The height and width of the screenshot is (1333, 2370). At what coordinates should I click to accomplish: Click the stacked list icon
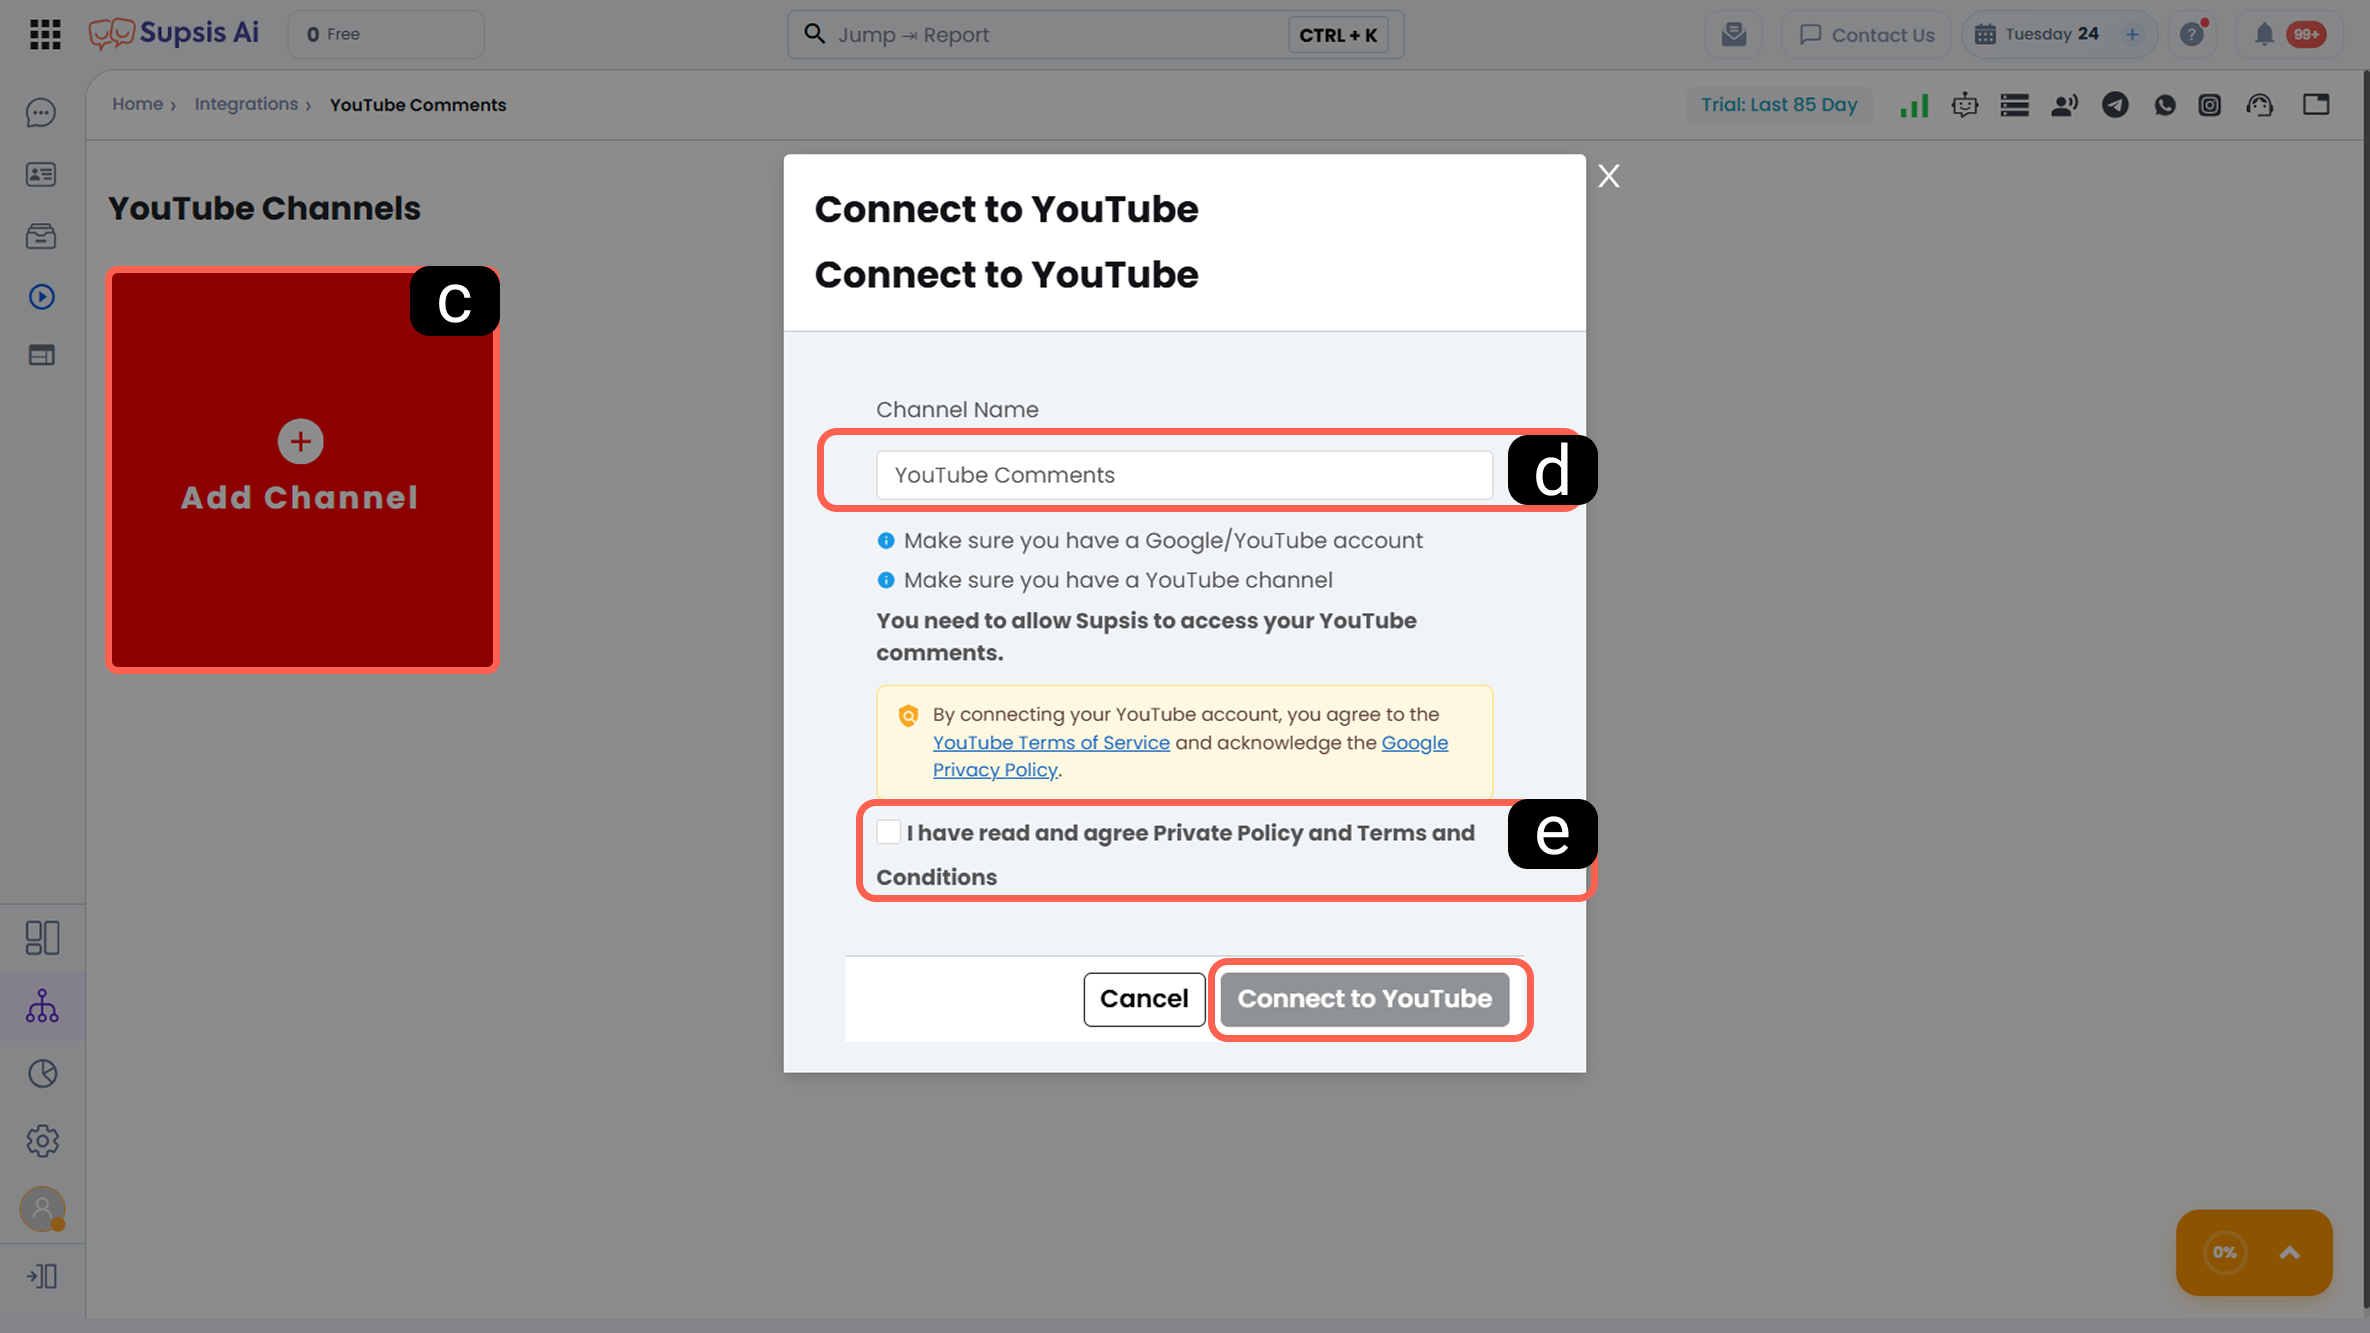2015,105
